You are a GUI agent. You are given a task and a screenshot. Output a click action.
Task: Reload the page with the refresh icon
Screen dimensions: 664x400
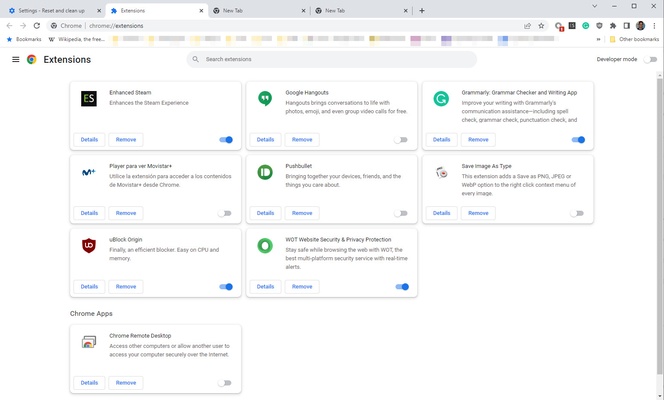[x=37, y=26]
